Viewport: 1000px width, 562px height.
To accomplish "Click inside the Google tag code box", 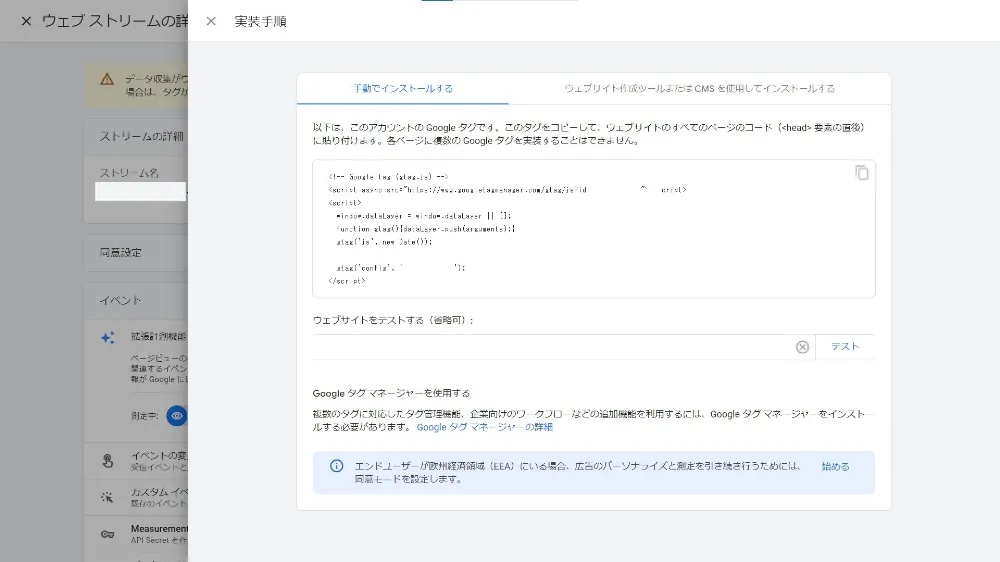I will (x=594, y=228).
